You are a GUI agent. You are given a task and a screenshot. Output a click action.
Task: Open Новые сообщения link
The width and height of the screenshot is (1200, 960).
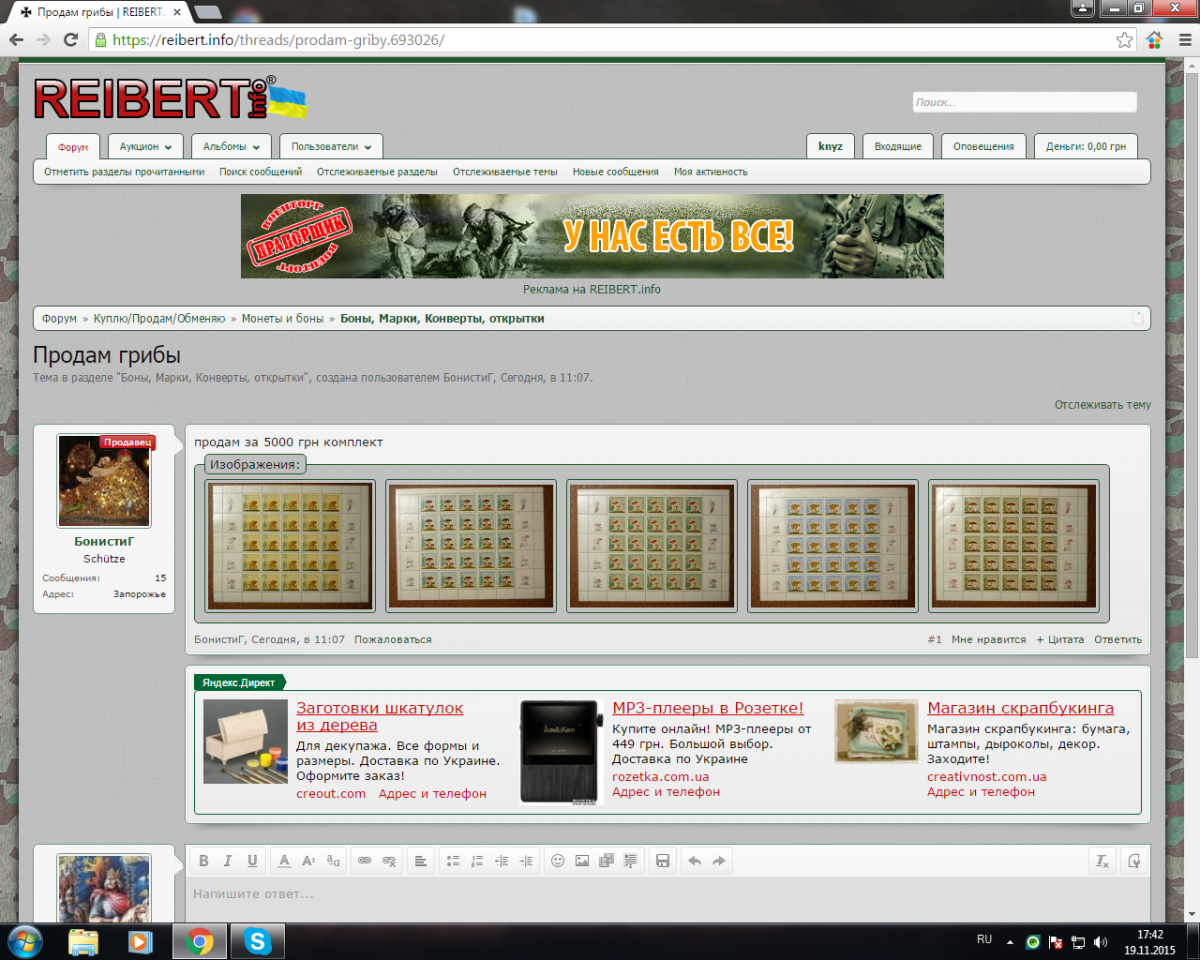tap(615, 172)
